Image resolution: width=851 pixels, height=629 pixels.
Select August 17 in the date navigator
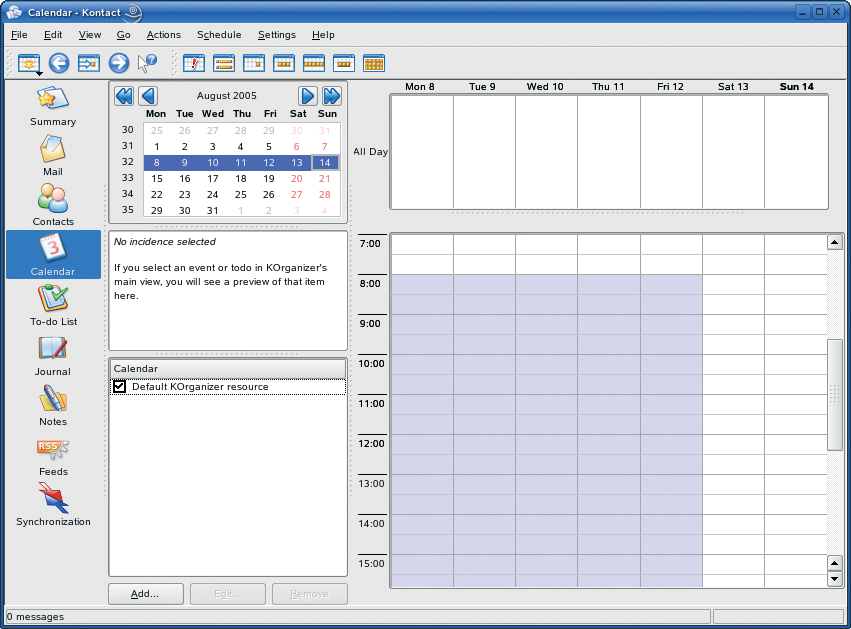(x=213, y=179)
